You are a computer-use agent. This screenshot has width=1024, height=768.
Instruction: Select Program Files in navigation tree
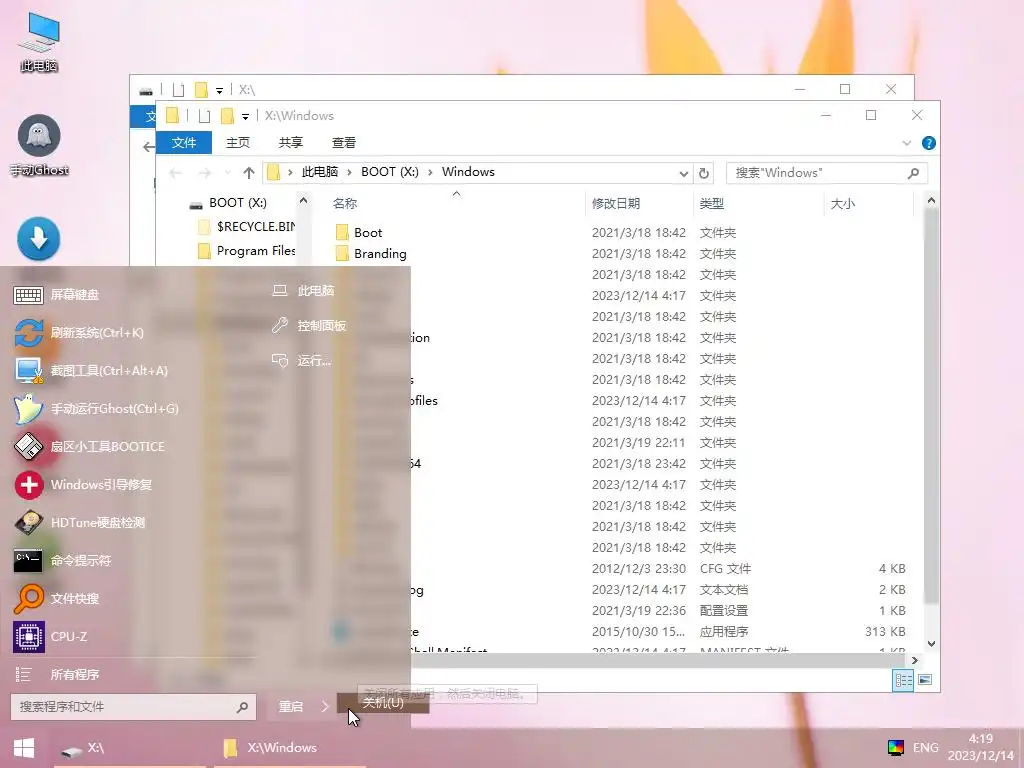(x=246, y=251)
